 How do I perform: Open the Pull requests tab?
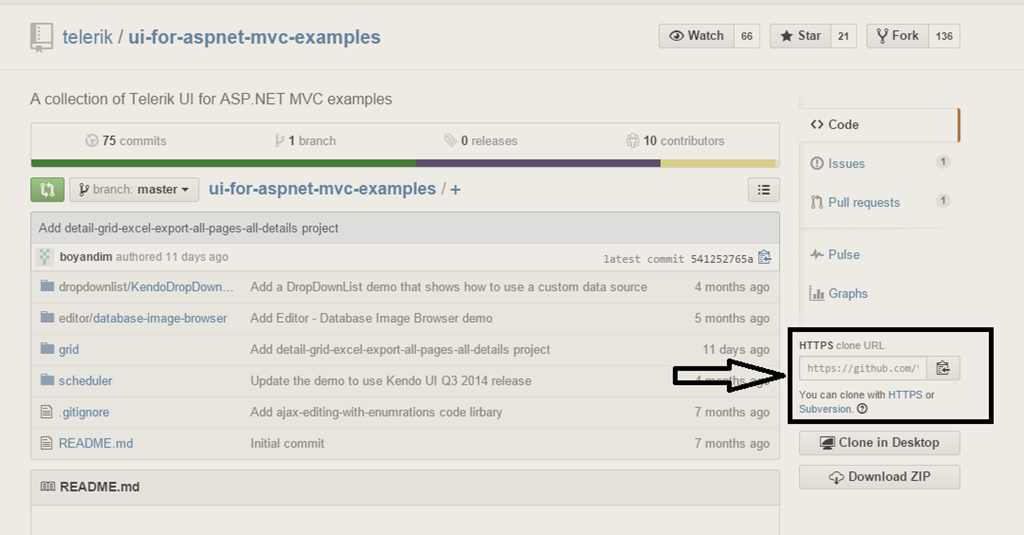coord(863,203)
